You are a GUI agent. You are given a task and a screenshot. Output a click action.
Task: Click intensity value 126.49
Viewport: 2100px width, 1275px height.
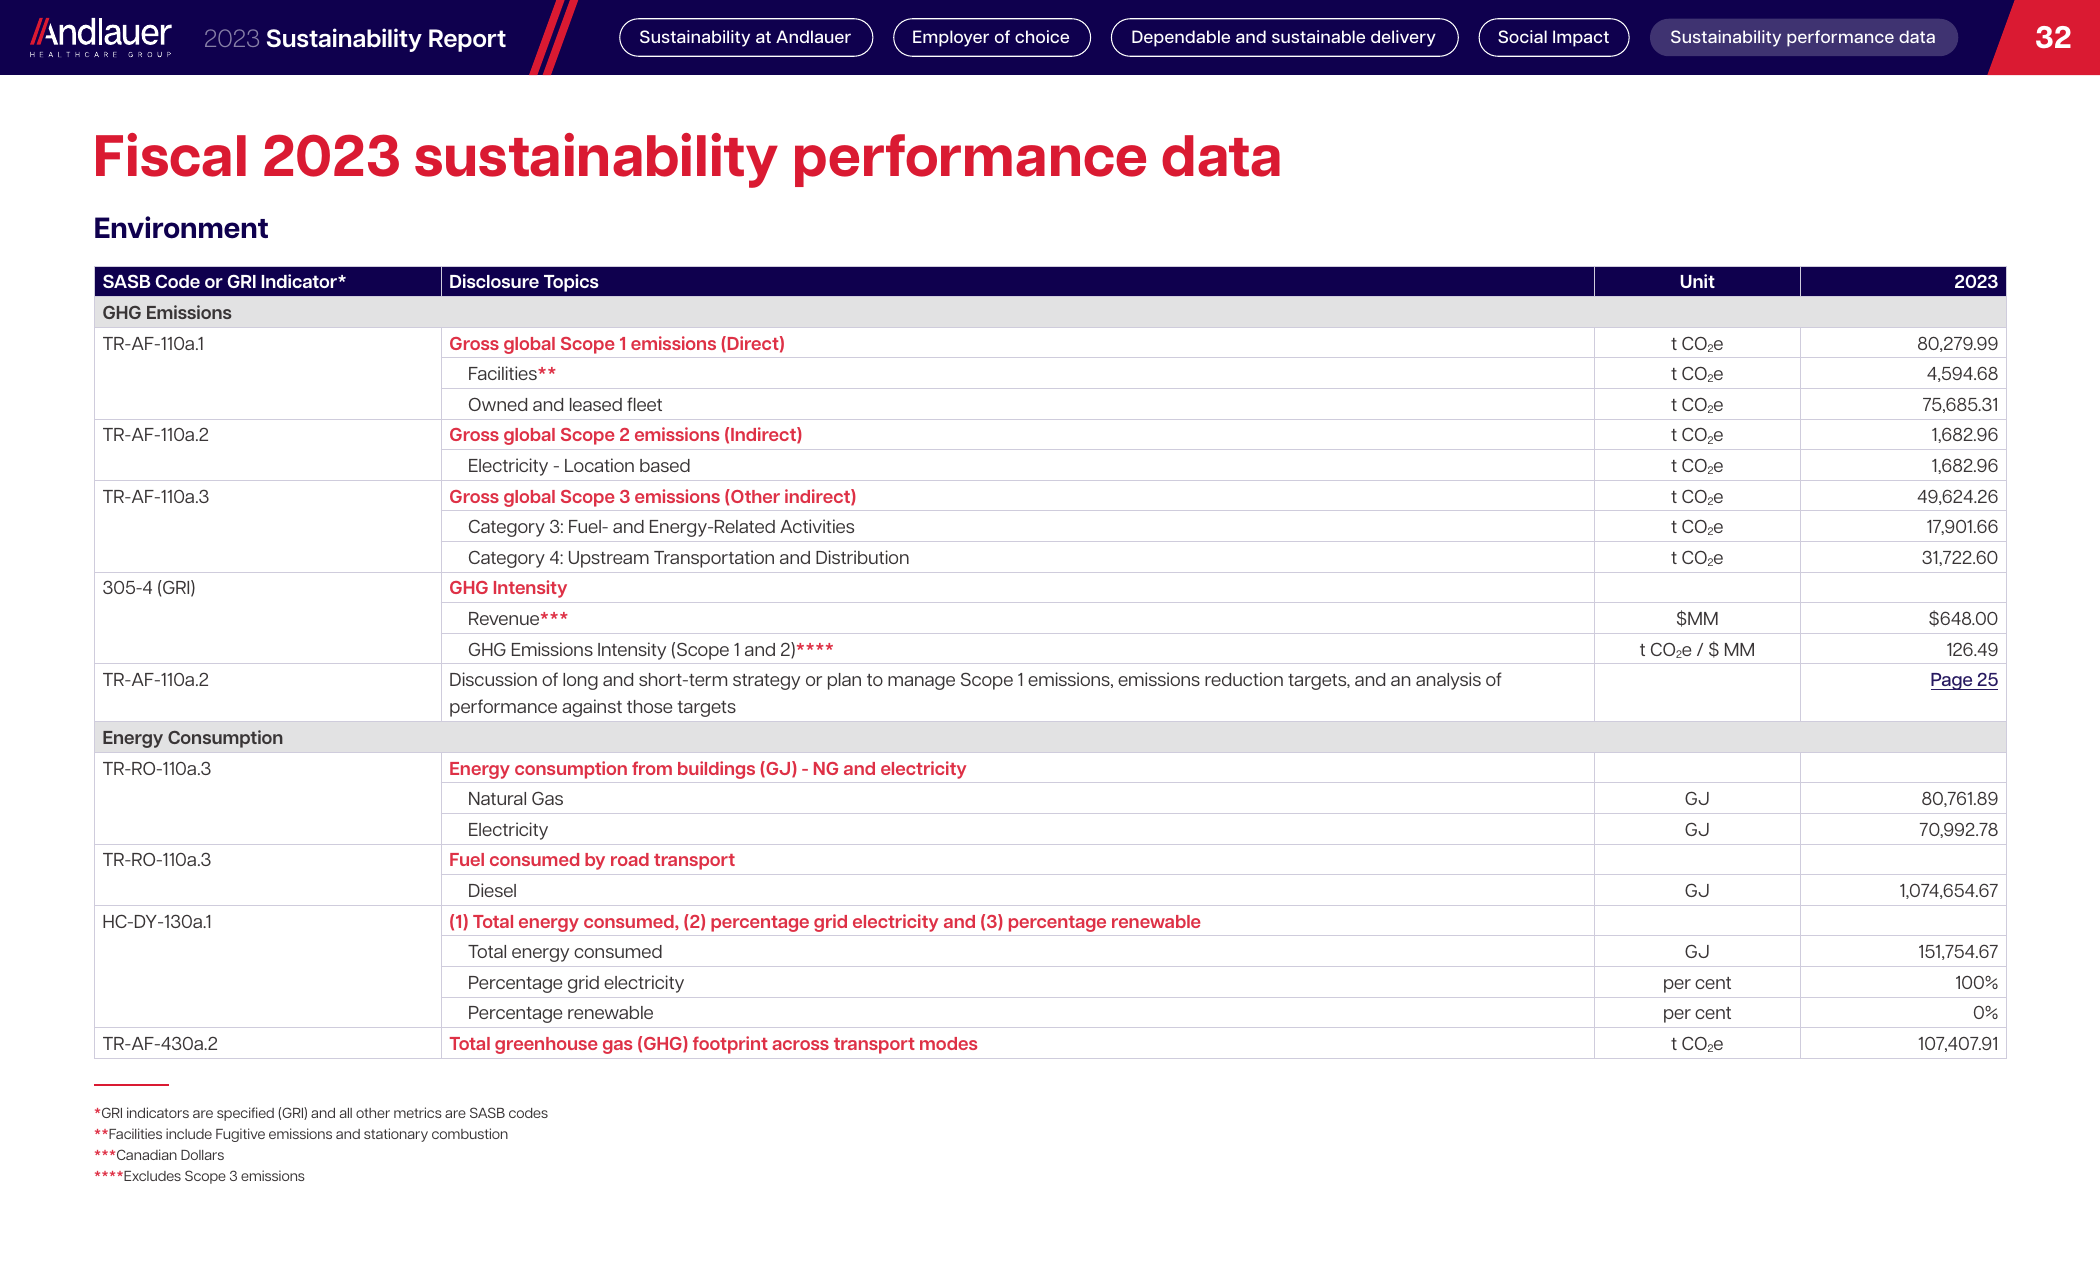[x=1971, y=650]
